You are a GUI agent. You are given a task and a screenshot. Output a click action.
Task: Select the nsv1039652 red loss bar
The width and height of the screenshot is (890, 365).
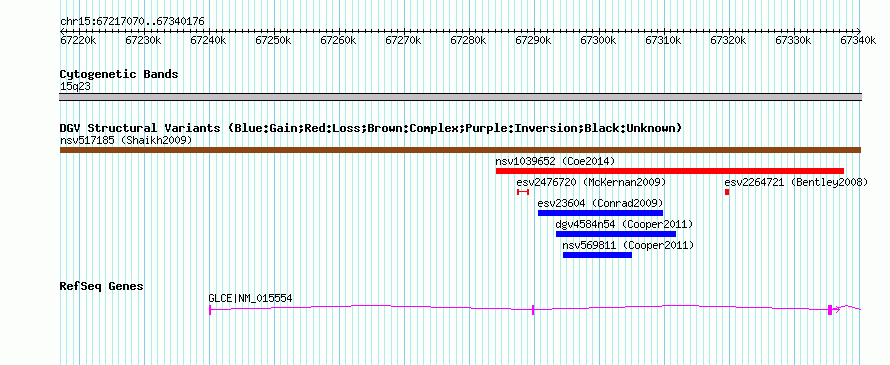[670, 171]
